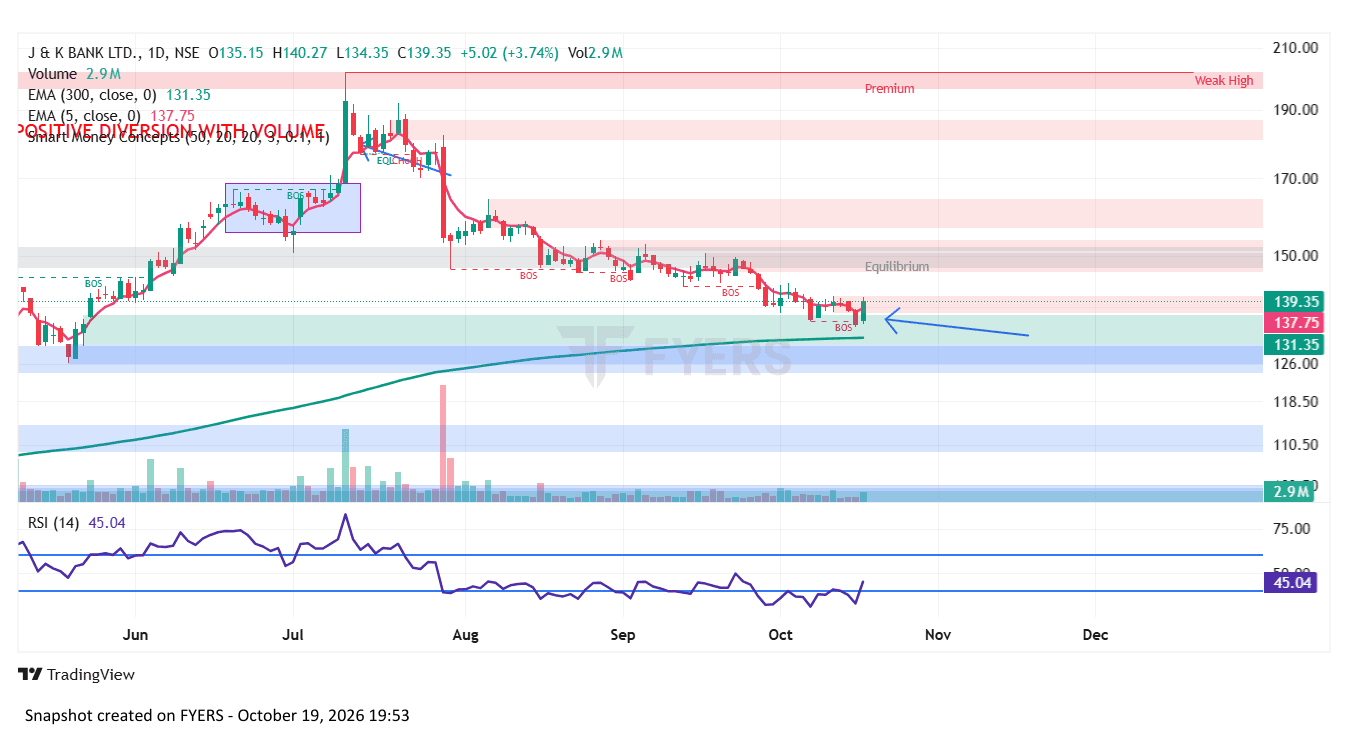The height and width of the screenshot is (736, 1348).
Task: Click the POSITIVE DIVERSION WITH VOLUME note
Action: click(x=170, y=131)
